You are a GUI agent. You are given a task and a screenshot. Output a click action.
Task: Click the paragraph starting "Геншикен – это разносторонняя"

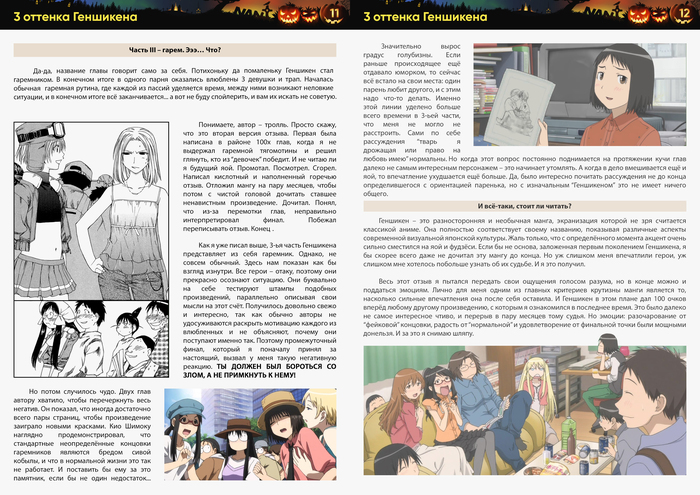(x=525, y=242)
